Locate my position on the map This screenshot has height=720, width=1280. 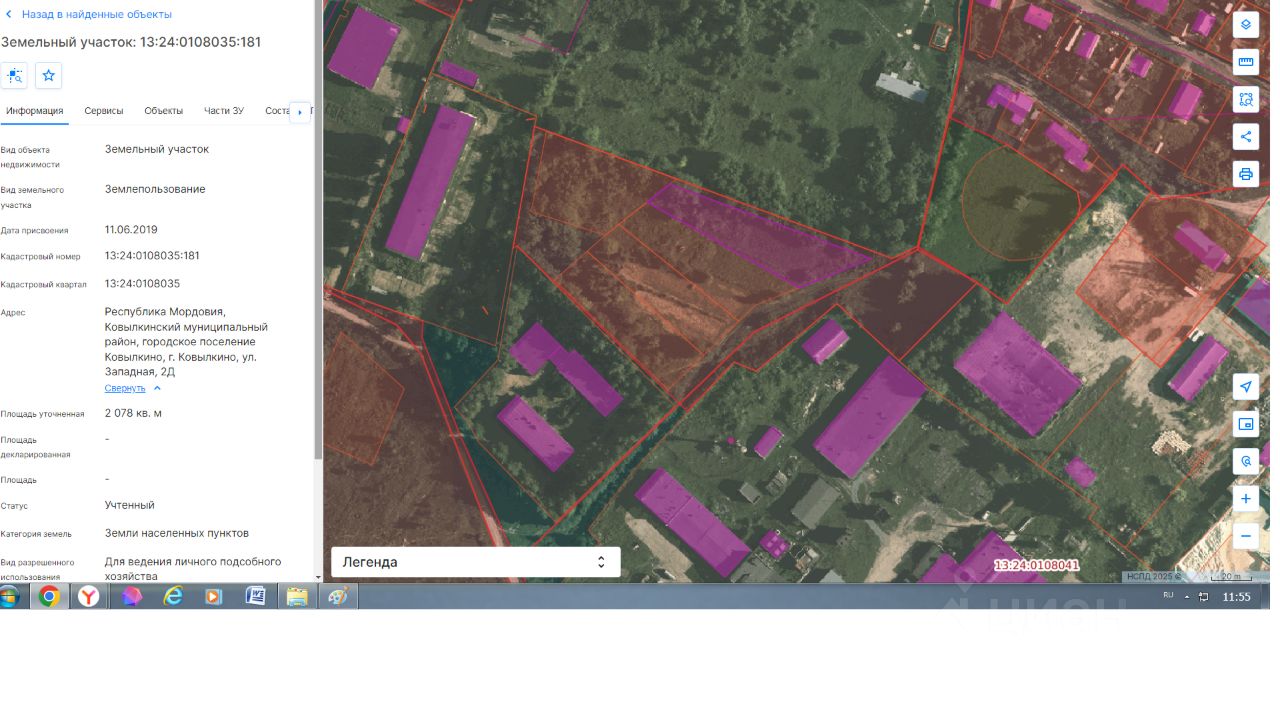[1246, 387]
